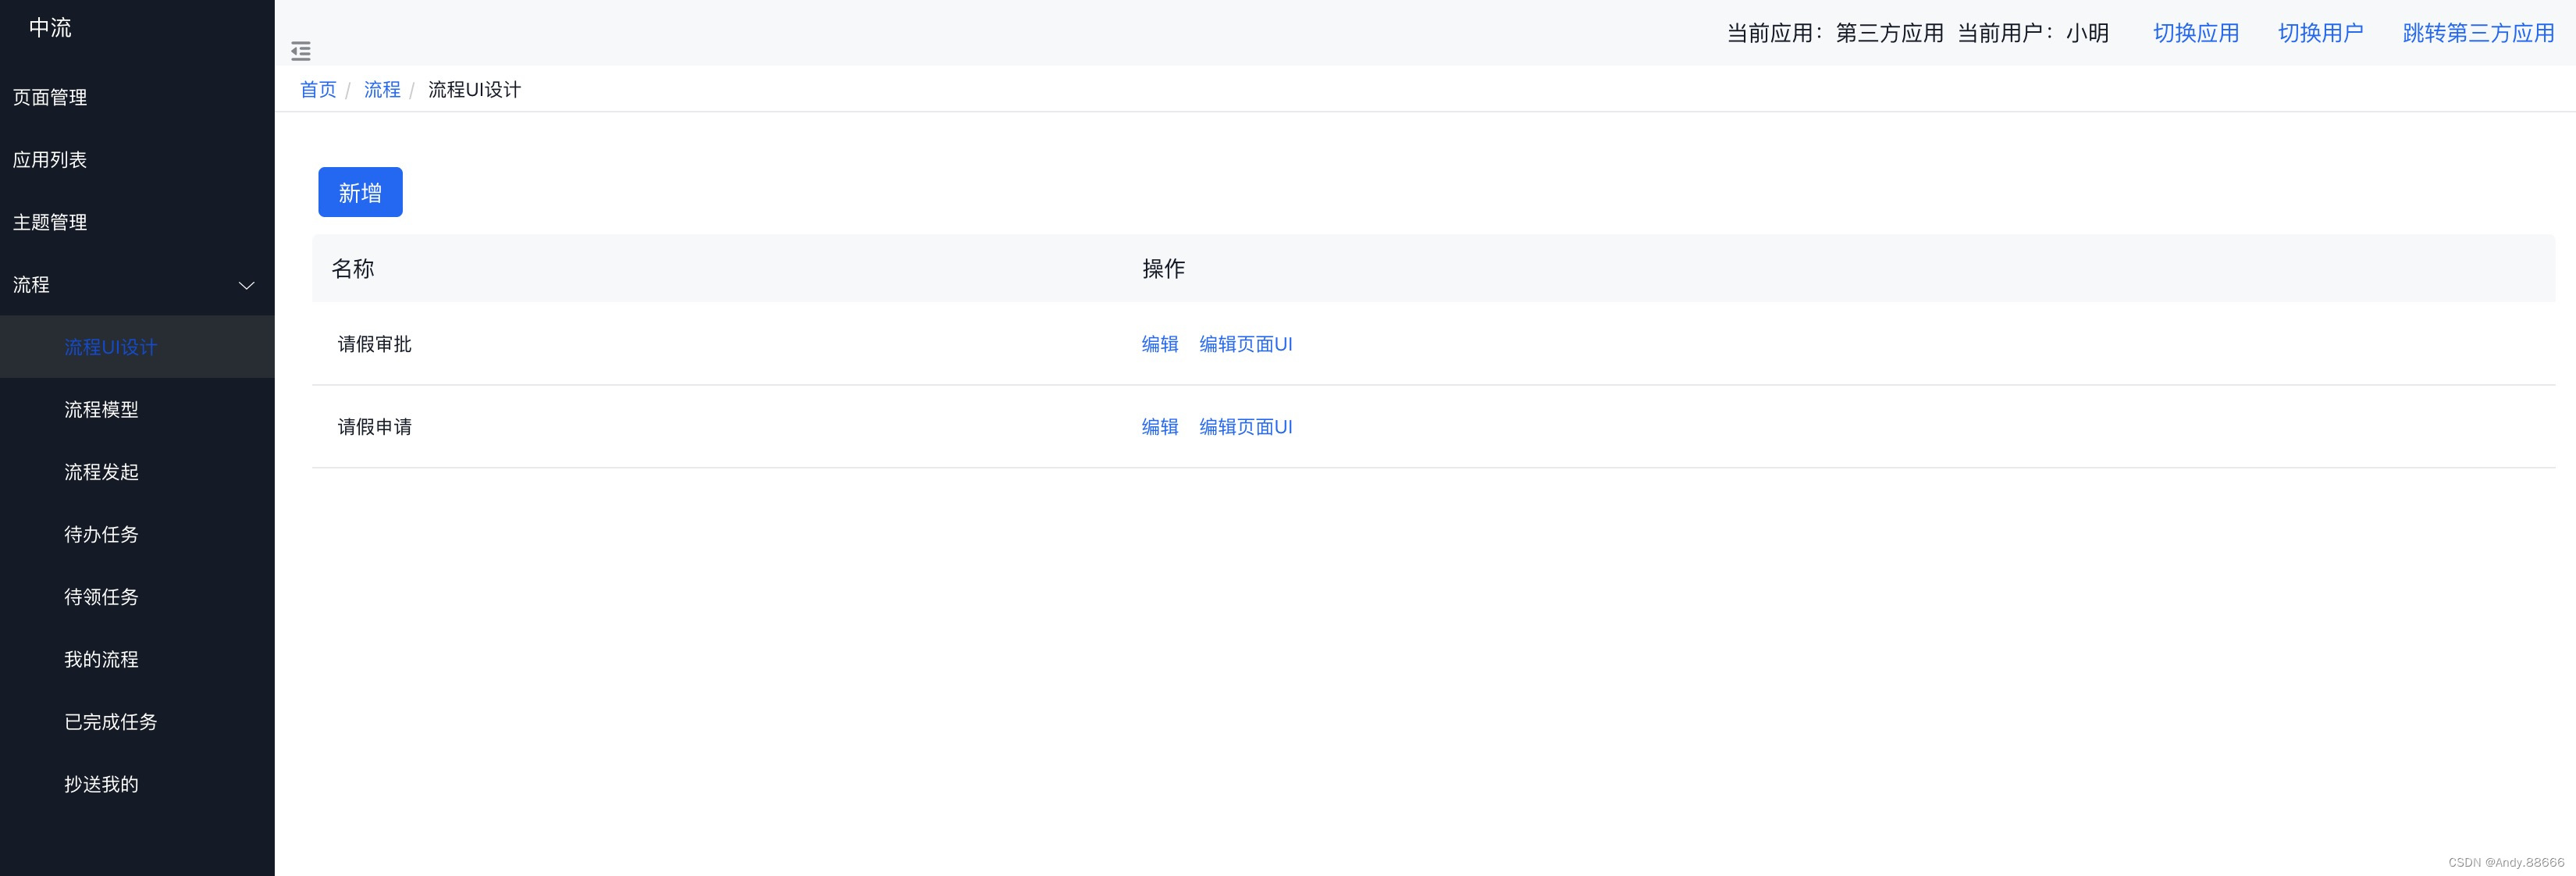
Task: Go to 主题管理 menu item
Action: pos(50,223)
